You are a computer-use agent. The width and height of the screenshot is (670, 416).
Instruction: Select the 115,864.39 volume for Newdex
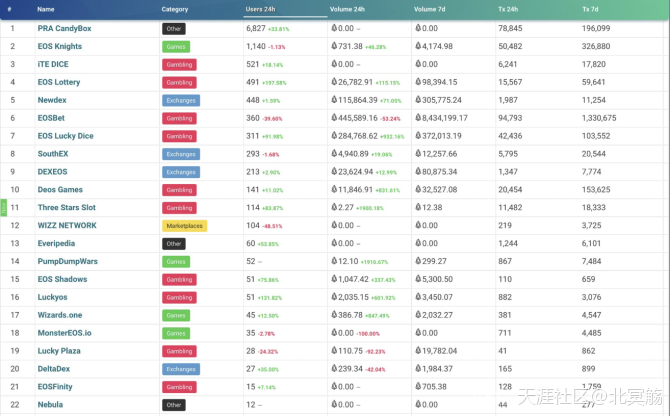tap(358, 100)
